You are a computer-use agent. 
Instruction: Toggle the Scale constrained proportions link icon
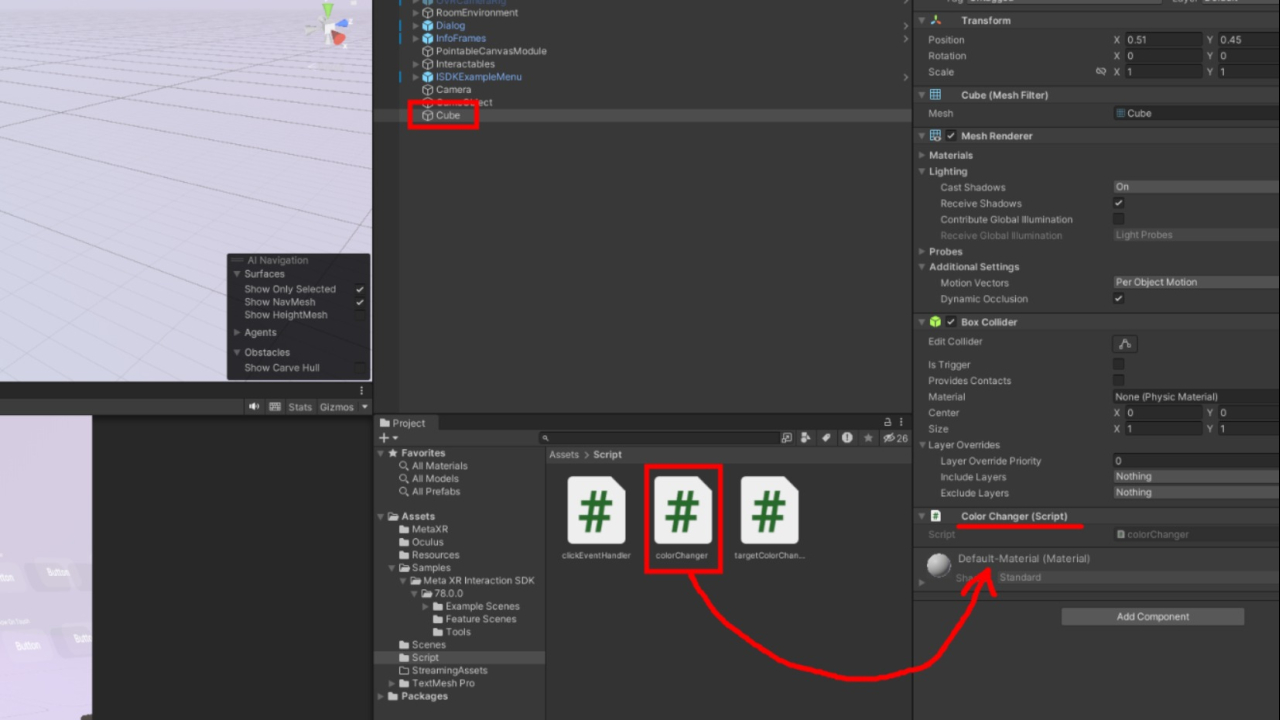click(x=1101, y=72)
